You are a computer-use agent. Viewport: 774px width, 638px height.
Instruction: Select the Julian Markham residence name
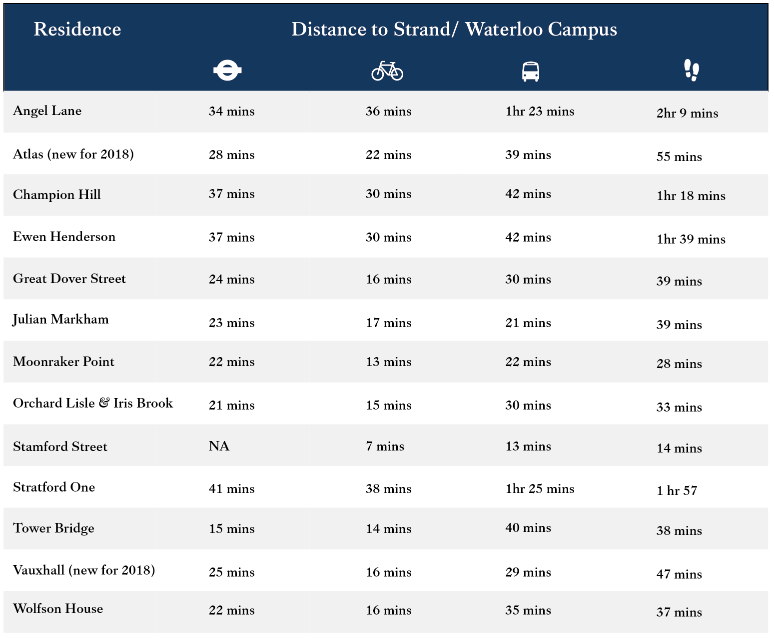61,320
